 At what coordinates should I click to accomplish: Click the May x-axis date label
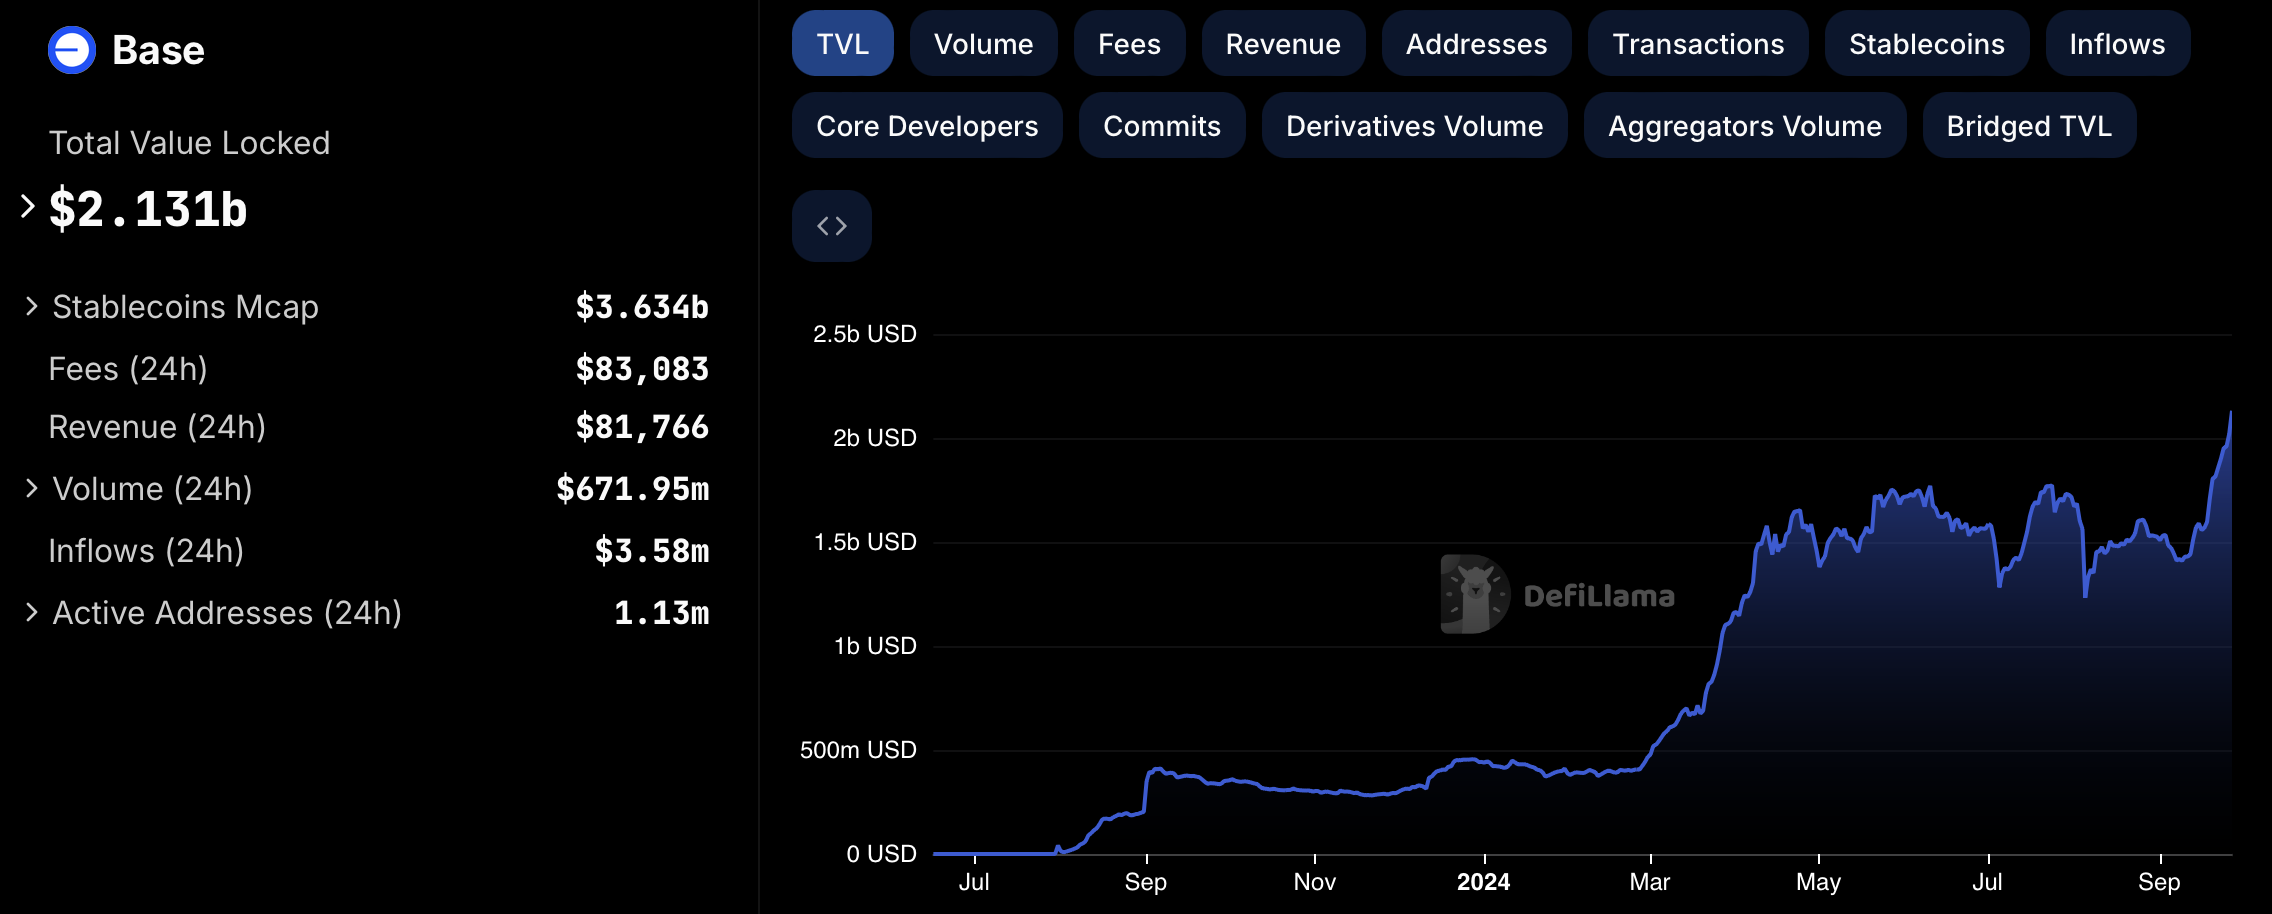[x=1818, y=882]
